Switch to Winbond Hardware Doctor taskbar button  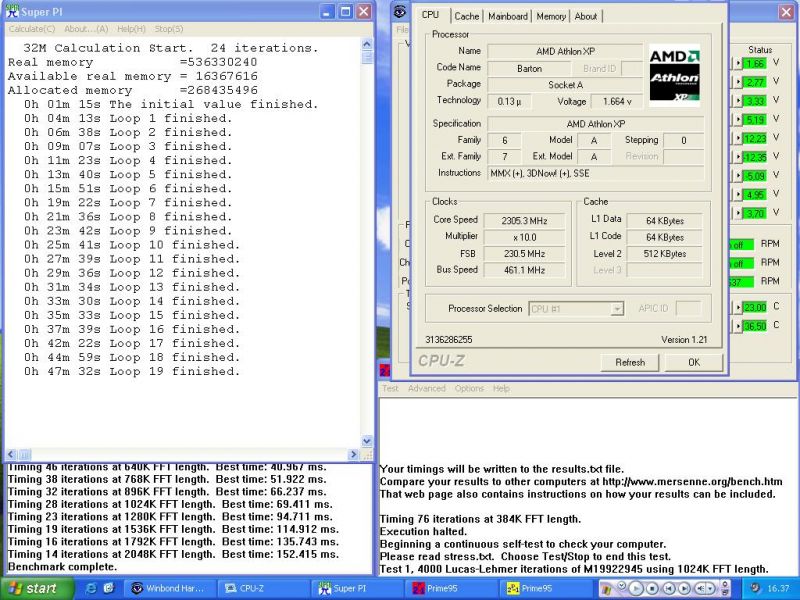pyautogui.click(x=169, y=588)
